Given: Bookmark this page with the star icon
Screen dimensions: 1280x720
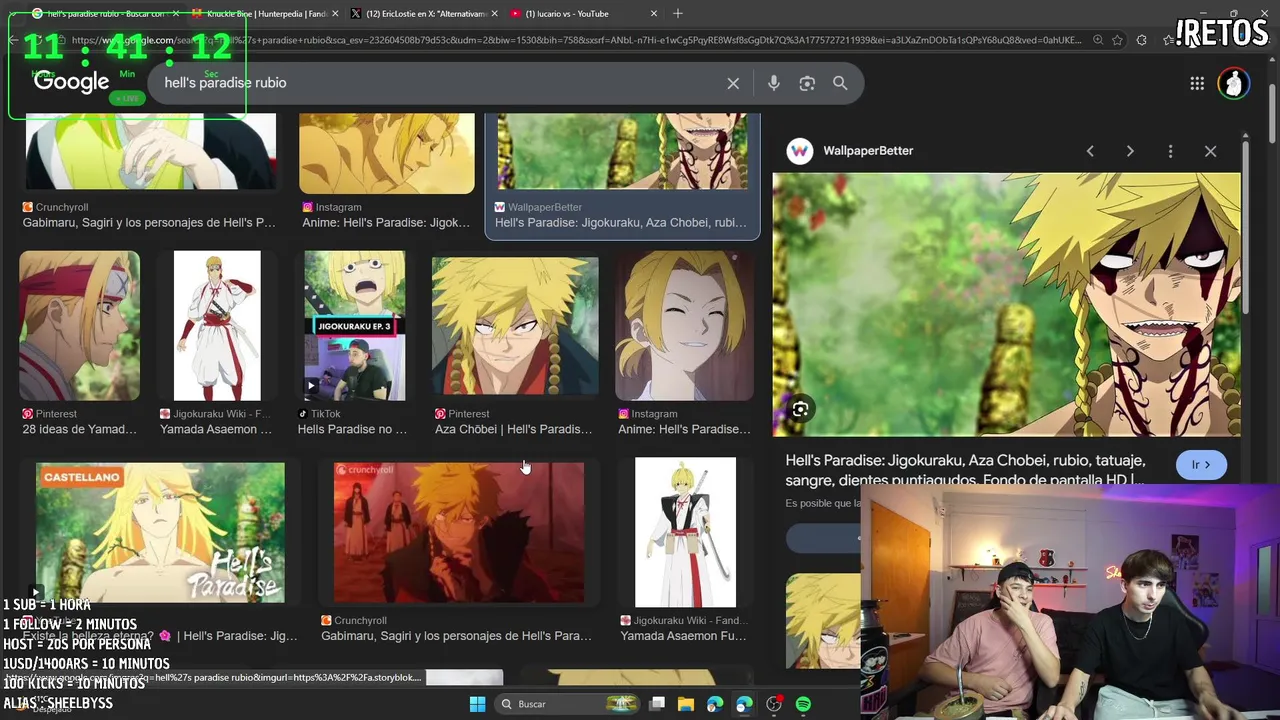Looking at the screenshot, I should 1117,40.
